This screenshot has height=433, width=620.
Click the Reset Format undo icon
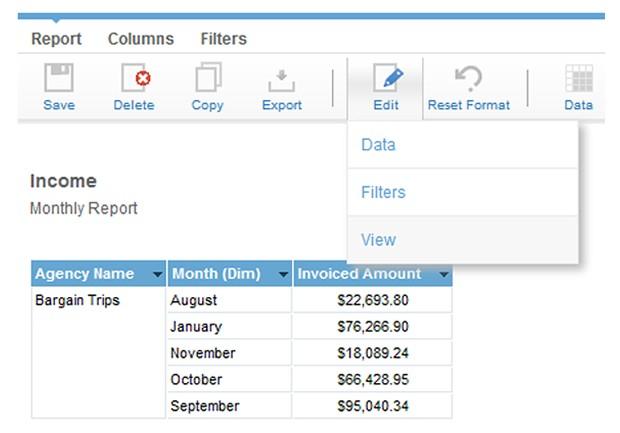[469, 78]
